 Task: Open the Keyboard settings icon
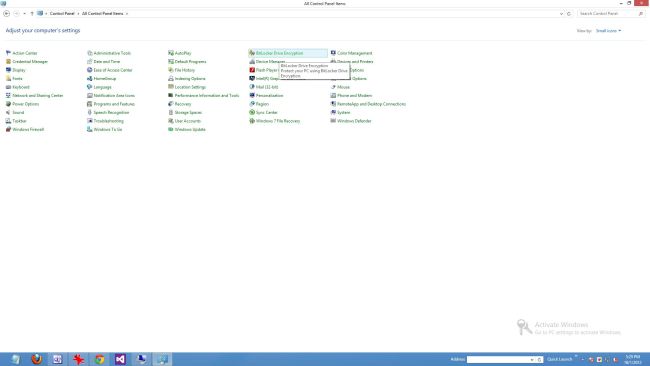pos(8,87)
